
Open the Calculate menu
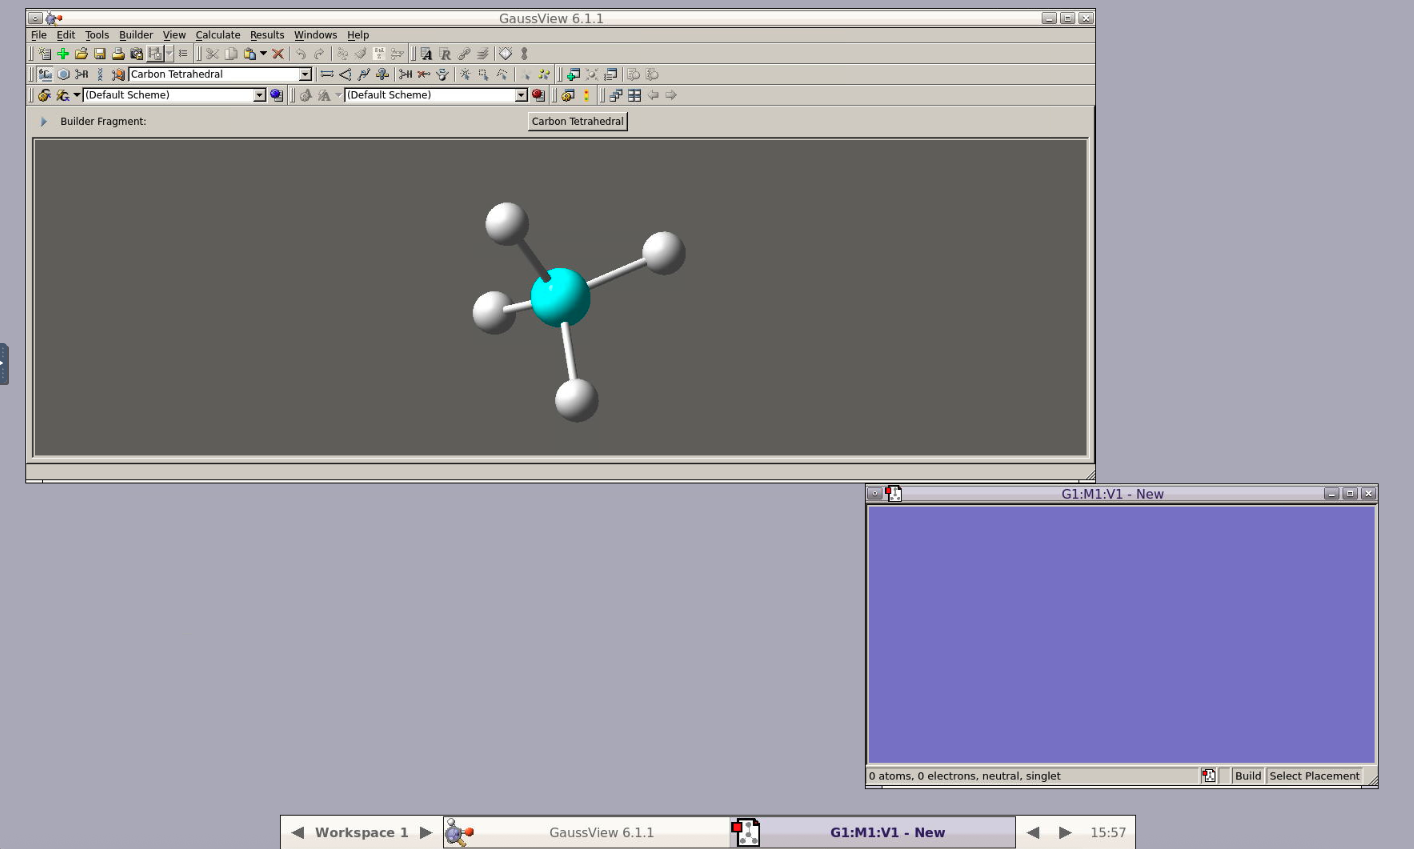click(218, 35)
